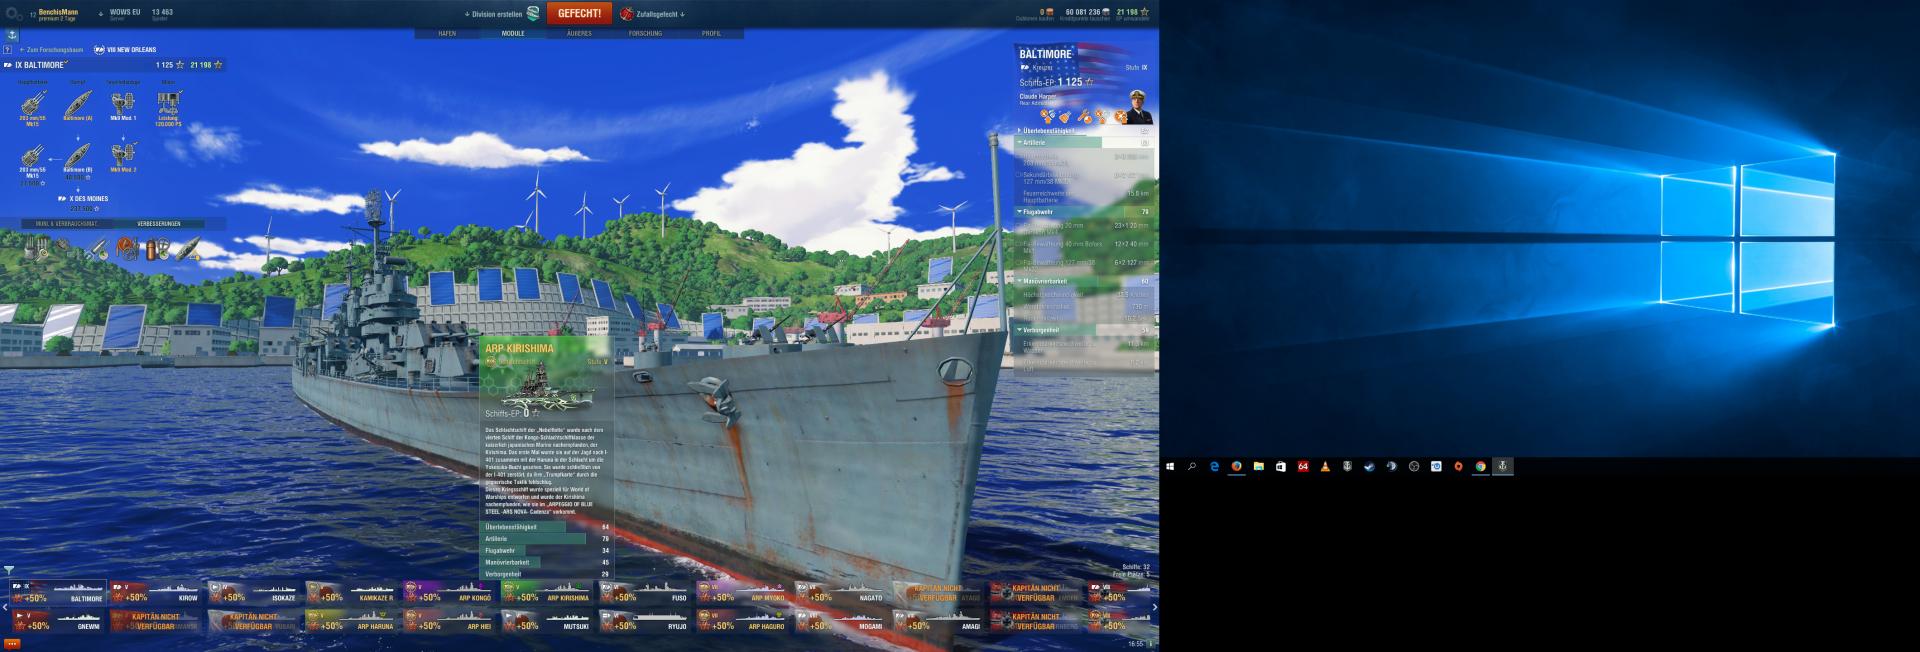Open the settings gear in top-left corner
Screen dimensions: 1920x652
[x=14, y=13]
